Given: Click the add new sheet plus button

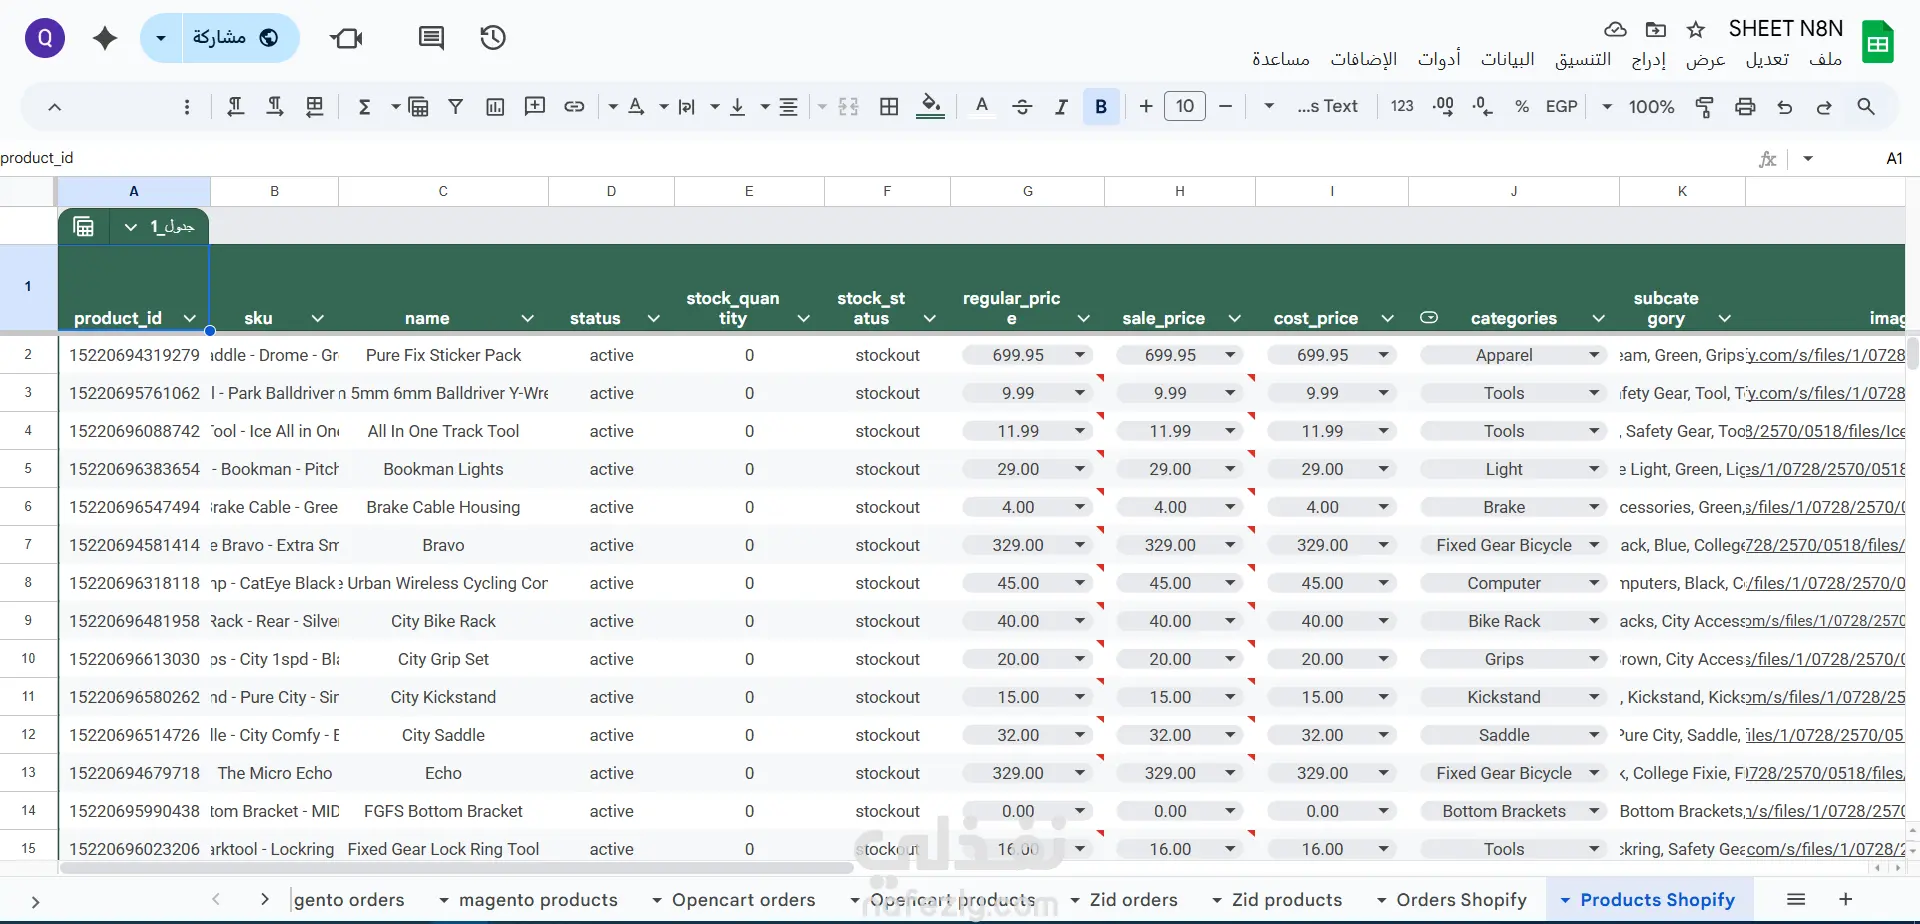Looking at the screenshot, I should tap(1846, 899).
